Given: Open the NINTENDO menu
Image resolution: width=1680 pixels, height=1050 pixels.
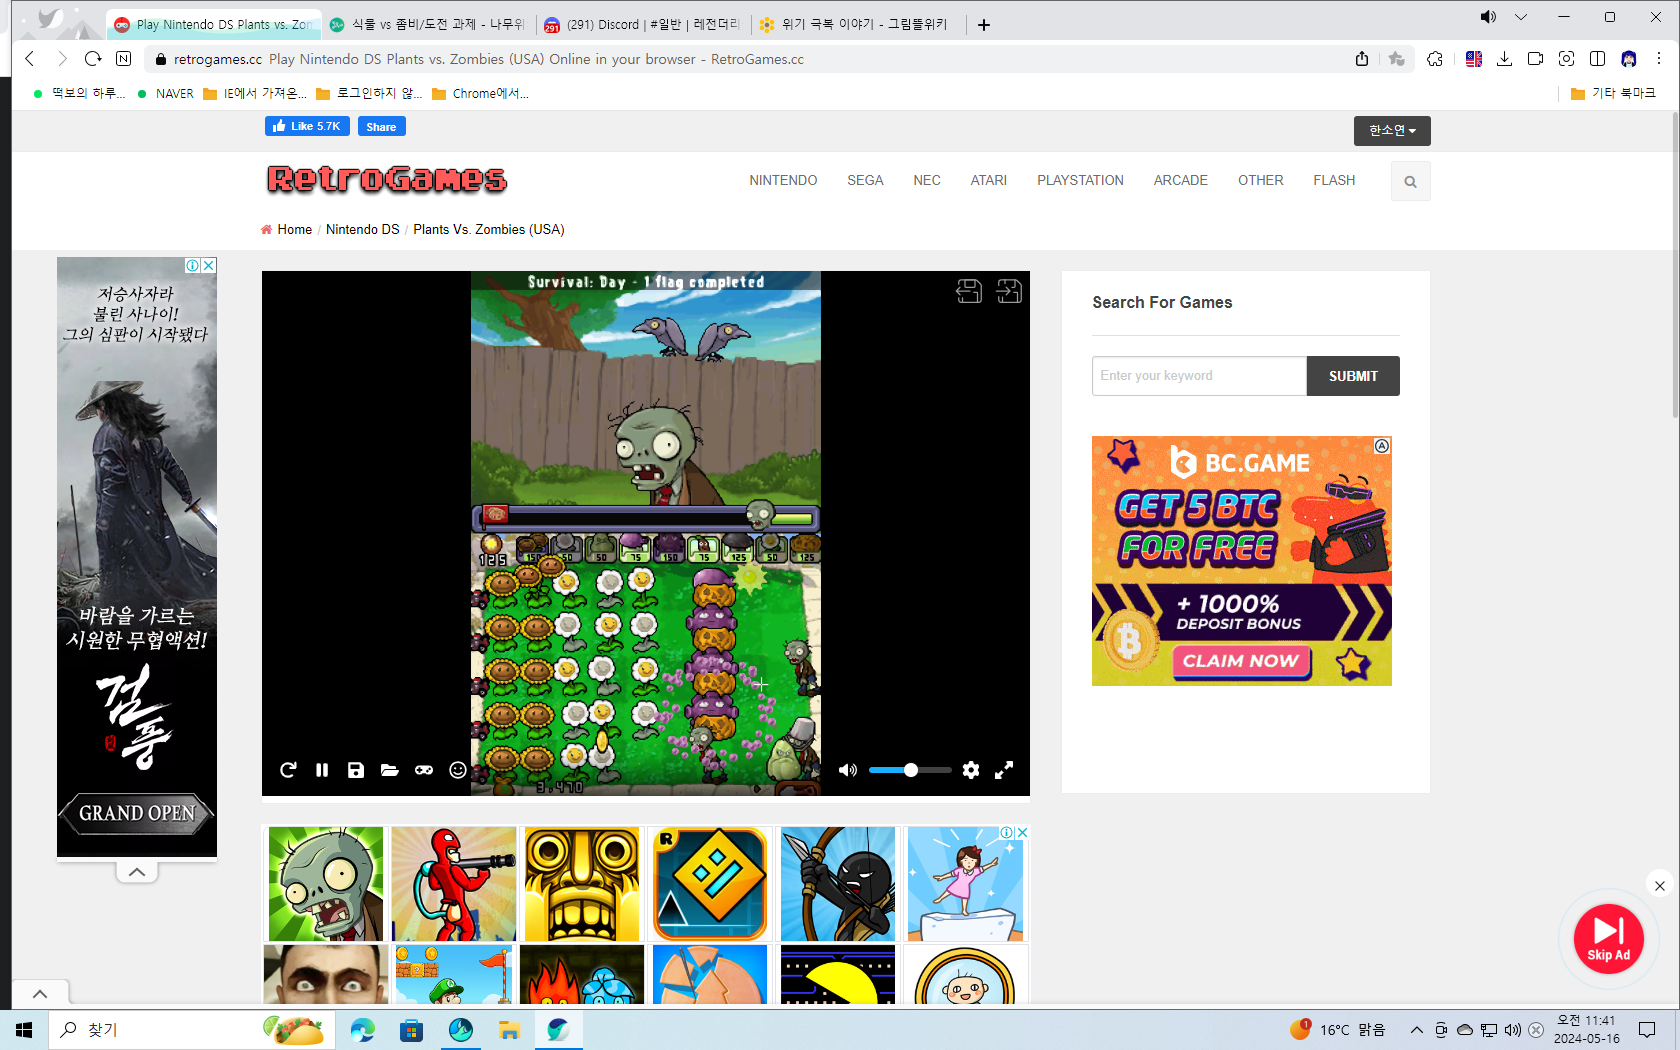Looking at the screenshot, I should coord(783,181).
